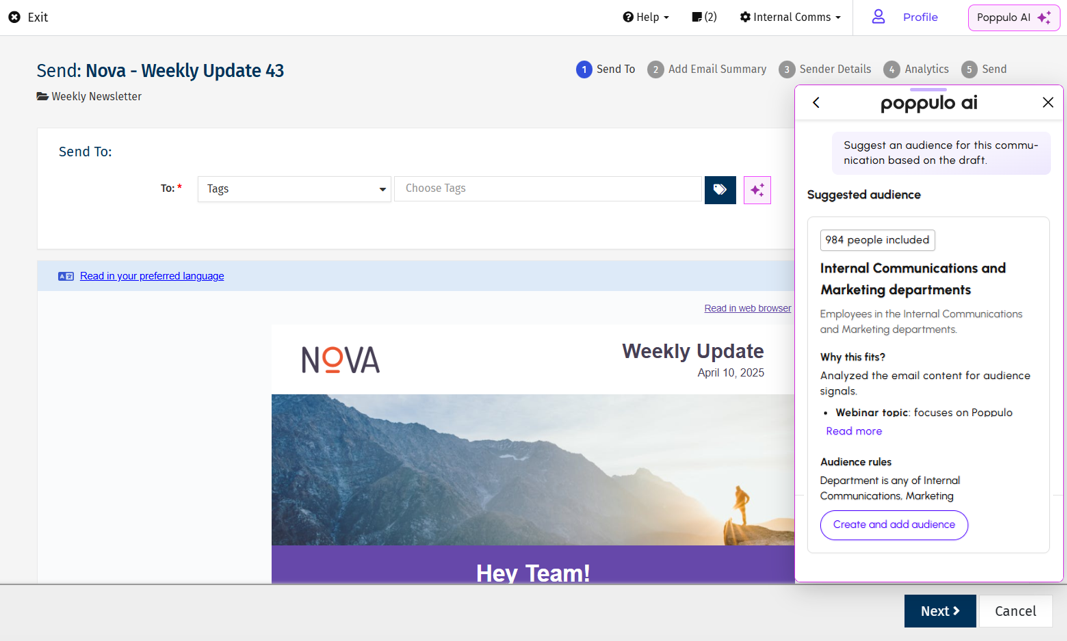Viewport: 1067px width, 641px height.
Task: Go to step 4 Analytics
Action: pyautogui.click(x=916, y=69)
